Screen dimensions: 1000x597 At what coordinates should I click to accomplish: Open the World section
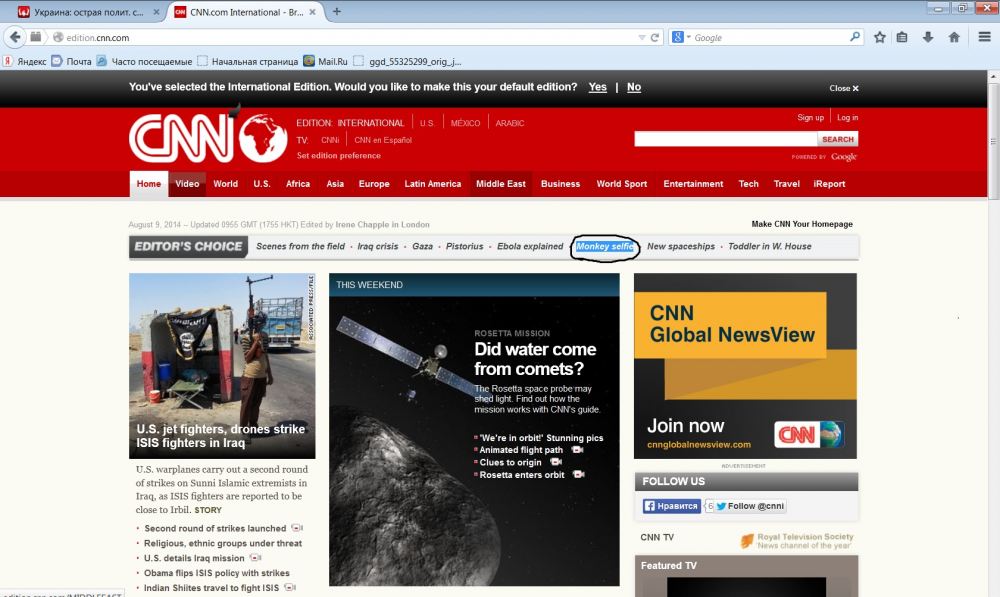pos(226,184)
